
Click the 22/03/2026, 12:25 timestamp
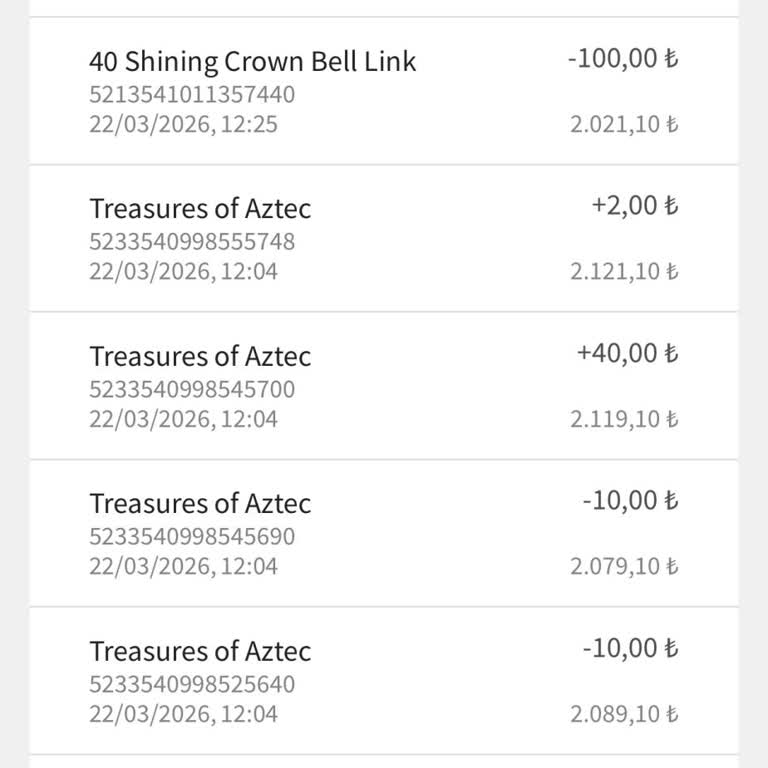pyautogui.click(x=183, y=125)
